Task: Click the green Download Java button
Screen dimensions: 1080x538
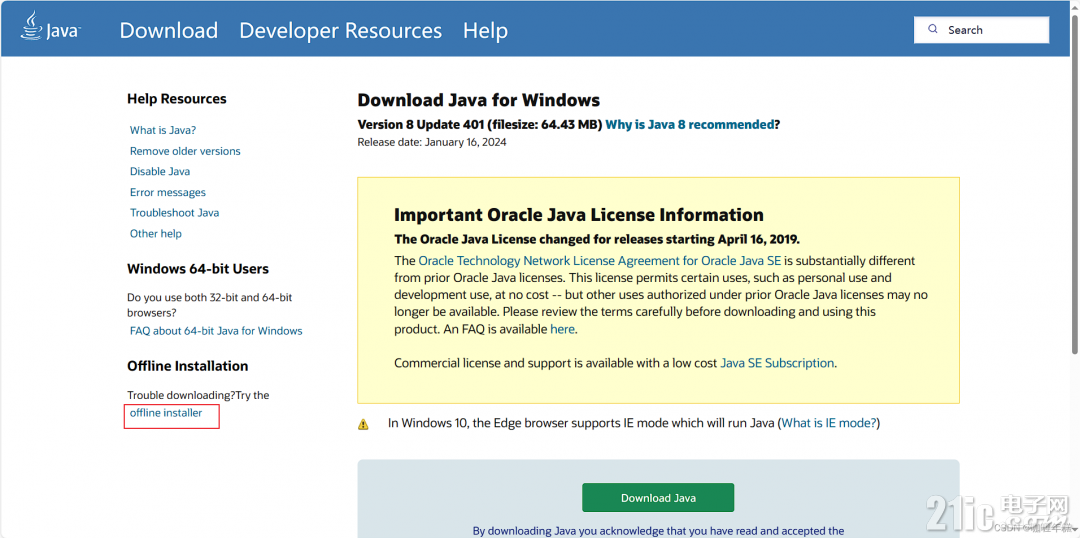Action: tap(658, 497)
